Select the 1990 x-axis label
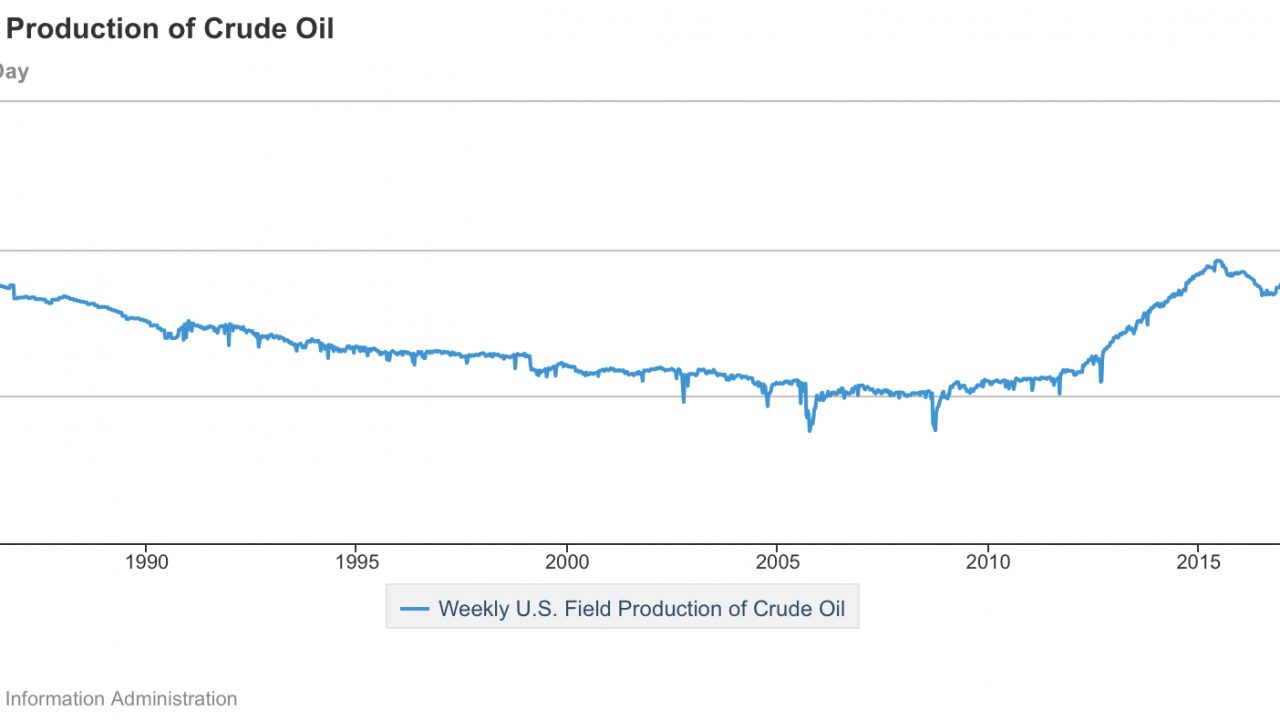This screenshot has width=1280, height=720. (x=147, y=563)
